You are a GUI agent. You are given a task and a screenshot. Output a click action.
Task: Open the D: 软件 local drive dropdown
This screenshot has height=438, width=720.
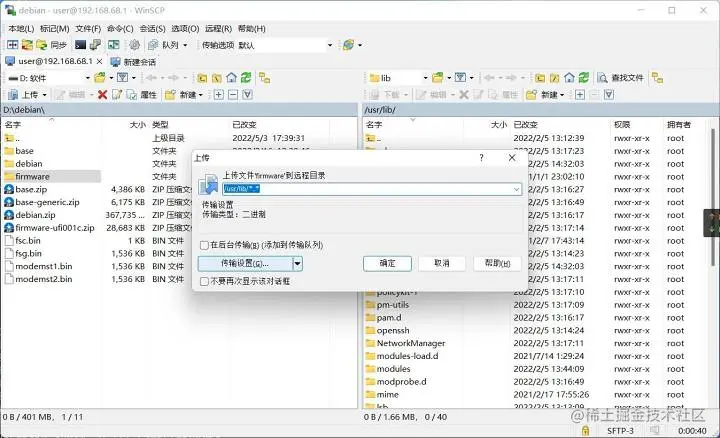[x=87, y=78]
